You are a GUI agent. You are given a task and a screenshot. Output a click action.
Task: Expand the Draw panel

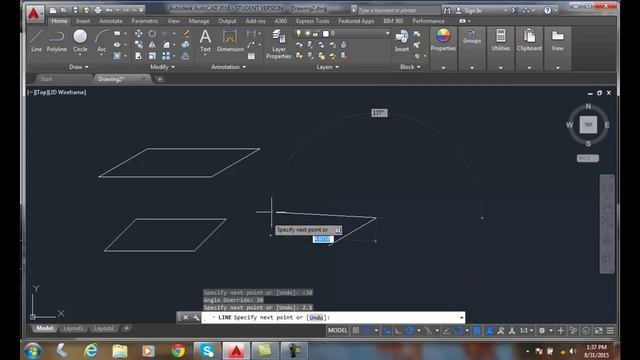coord(79,67)
